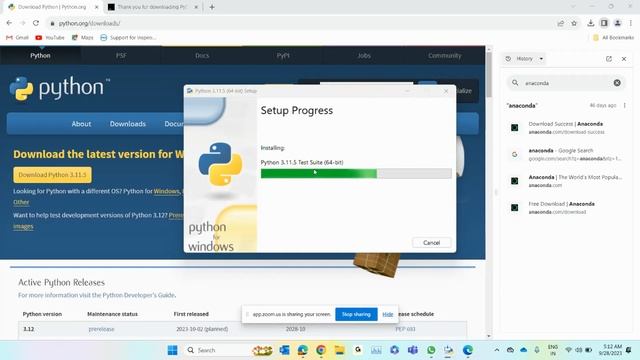Open a new Chrome tab
640x360 pixels.
212,7
